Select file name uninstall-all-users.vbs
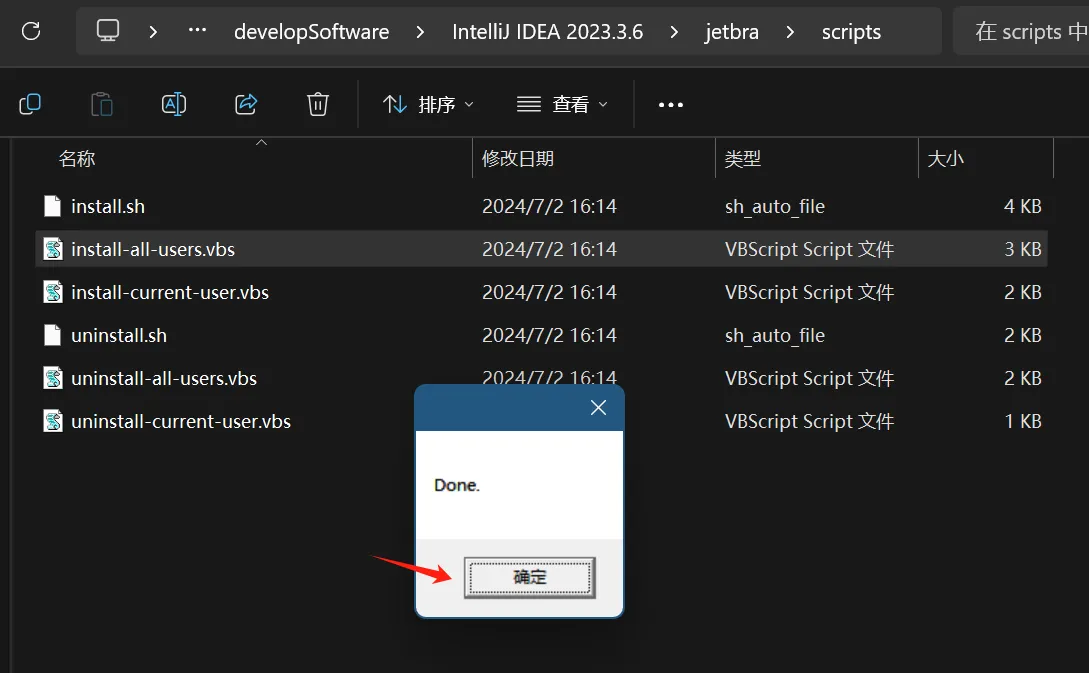1089x673 pixels. (164, 379)
